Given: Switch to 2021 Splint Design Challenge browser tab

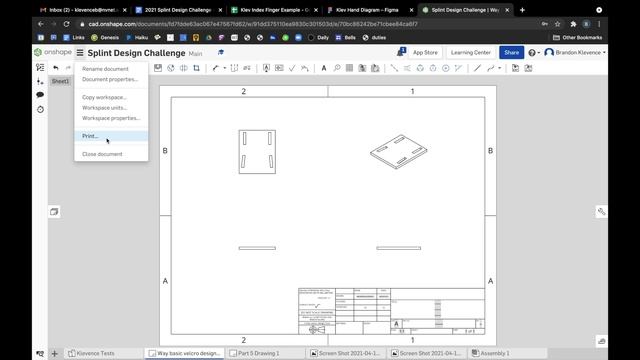Looking at the screenshot, I should pos(178,10).
